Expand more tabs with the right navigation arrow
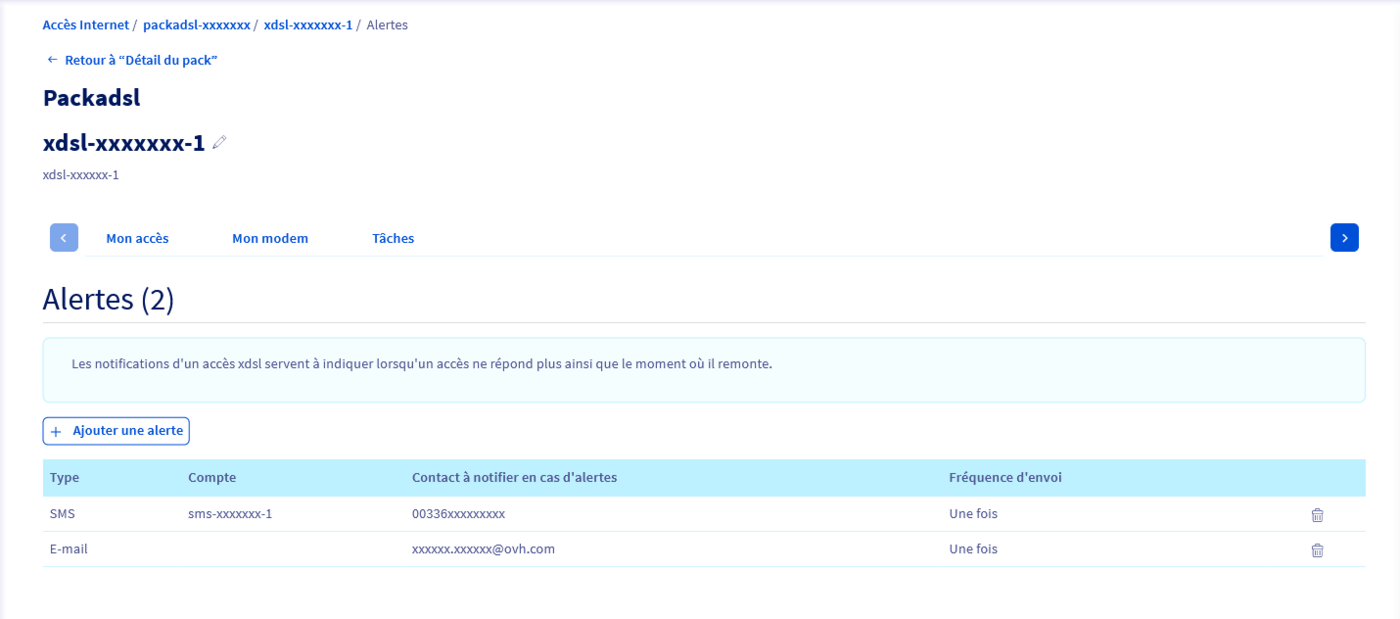 (1344, 237)
